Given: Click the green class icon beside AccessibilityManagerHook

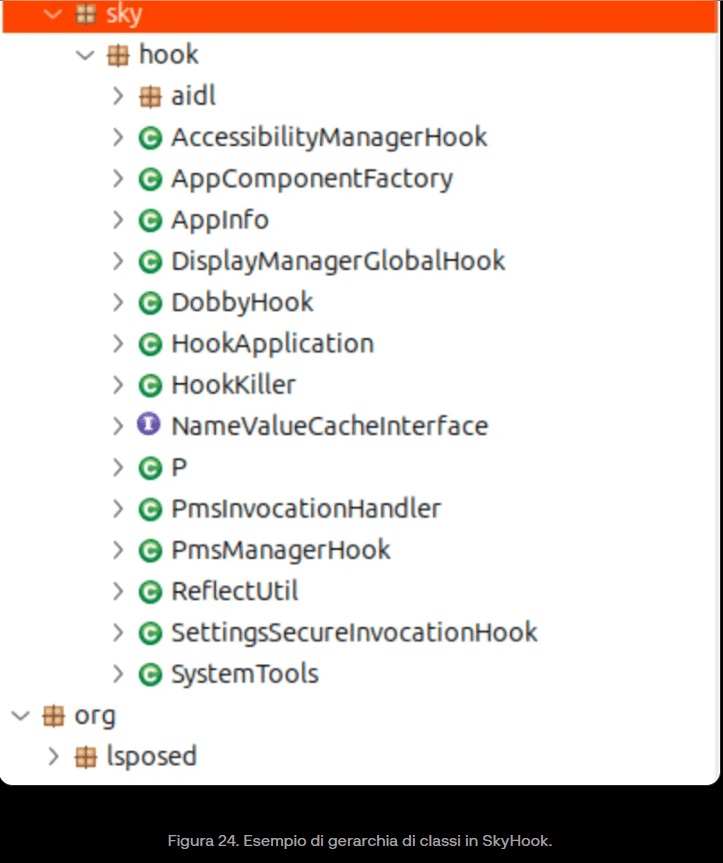Looking at the screenshot, I should tap(150, 138).
